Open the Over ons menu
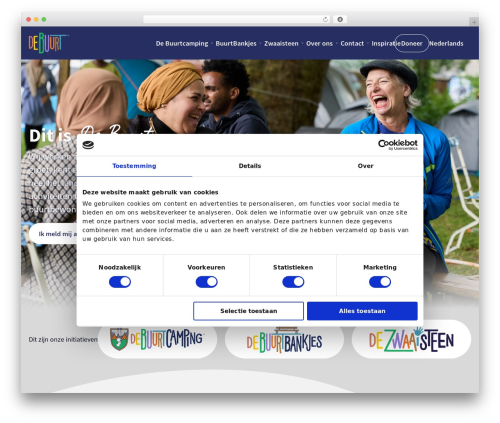Viewport: 500px width, 423px height. click(x=319, y=44)
